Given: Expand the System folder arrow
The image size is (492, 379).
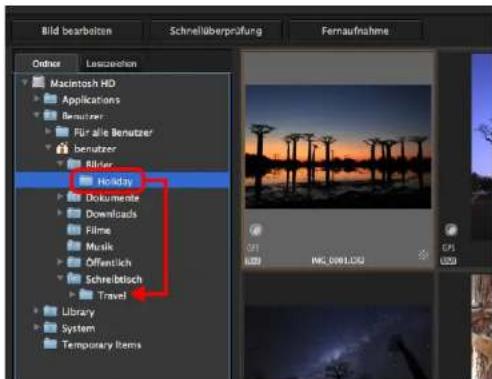Looking at the screenshot, I should pyautogui.click(x=36, y=327).
